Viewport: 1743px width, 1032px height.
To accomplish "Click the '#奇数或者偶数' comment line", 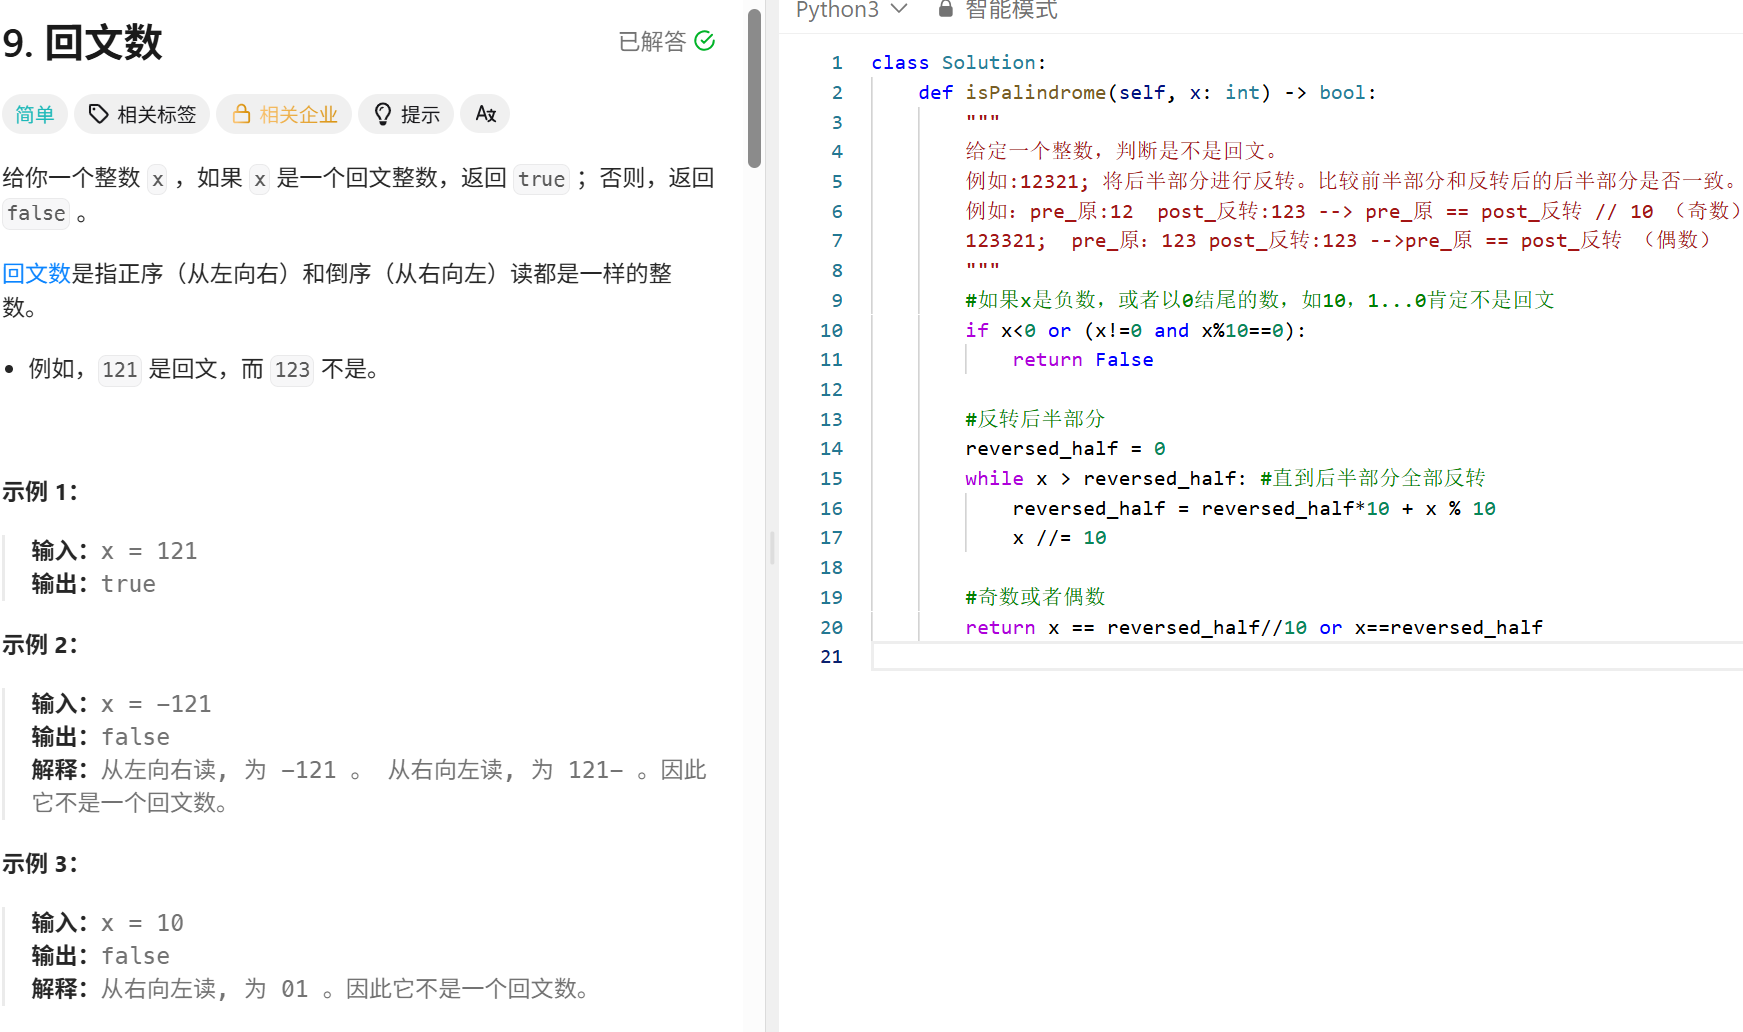I will tap(1035, 597).
